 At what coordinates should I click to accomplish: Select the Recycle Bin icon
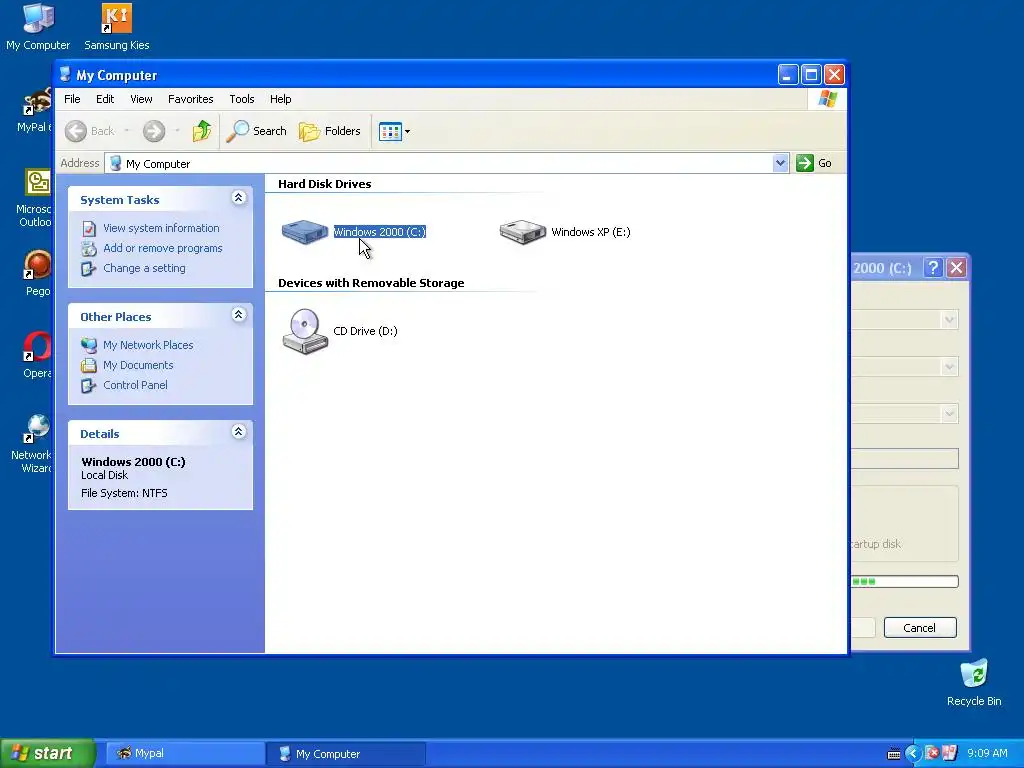coord(974,683)
